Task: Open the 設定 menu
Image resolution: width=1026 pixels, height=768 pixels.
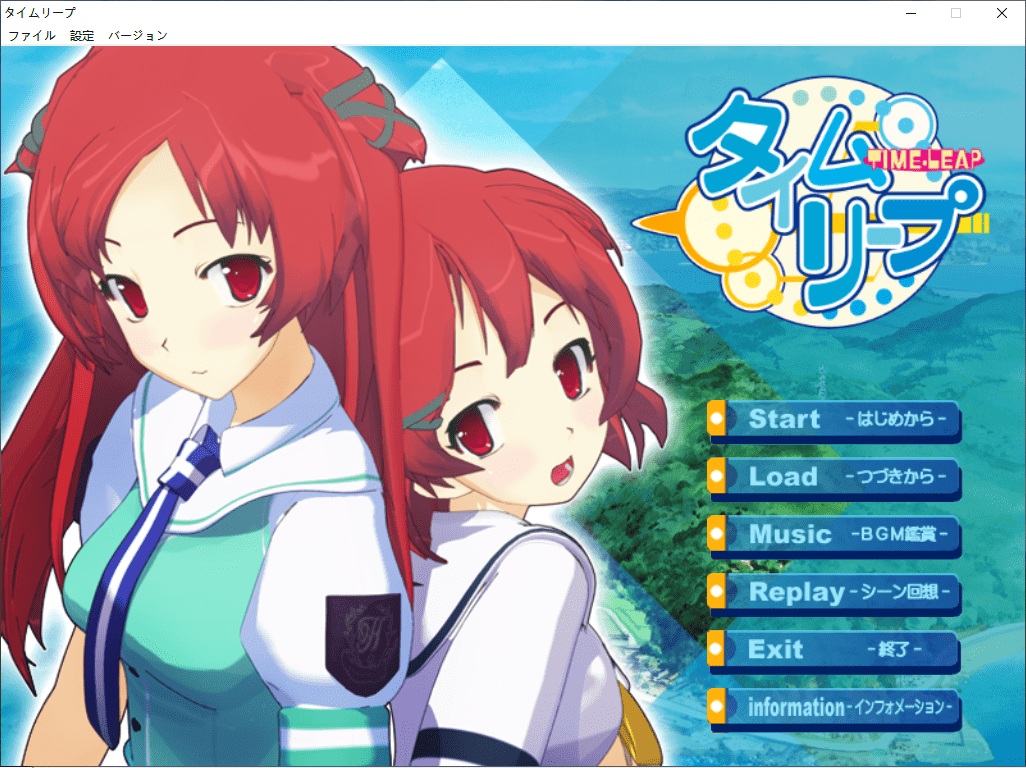Action: [82, 35]
